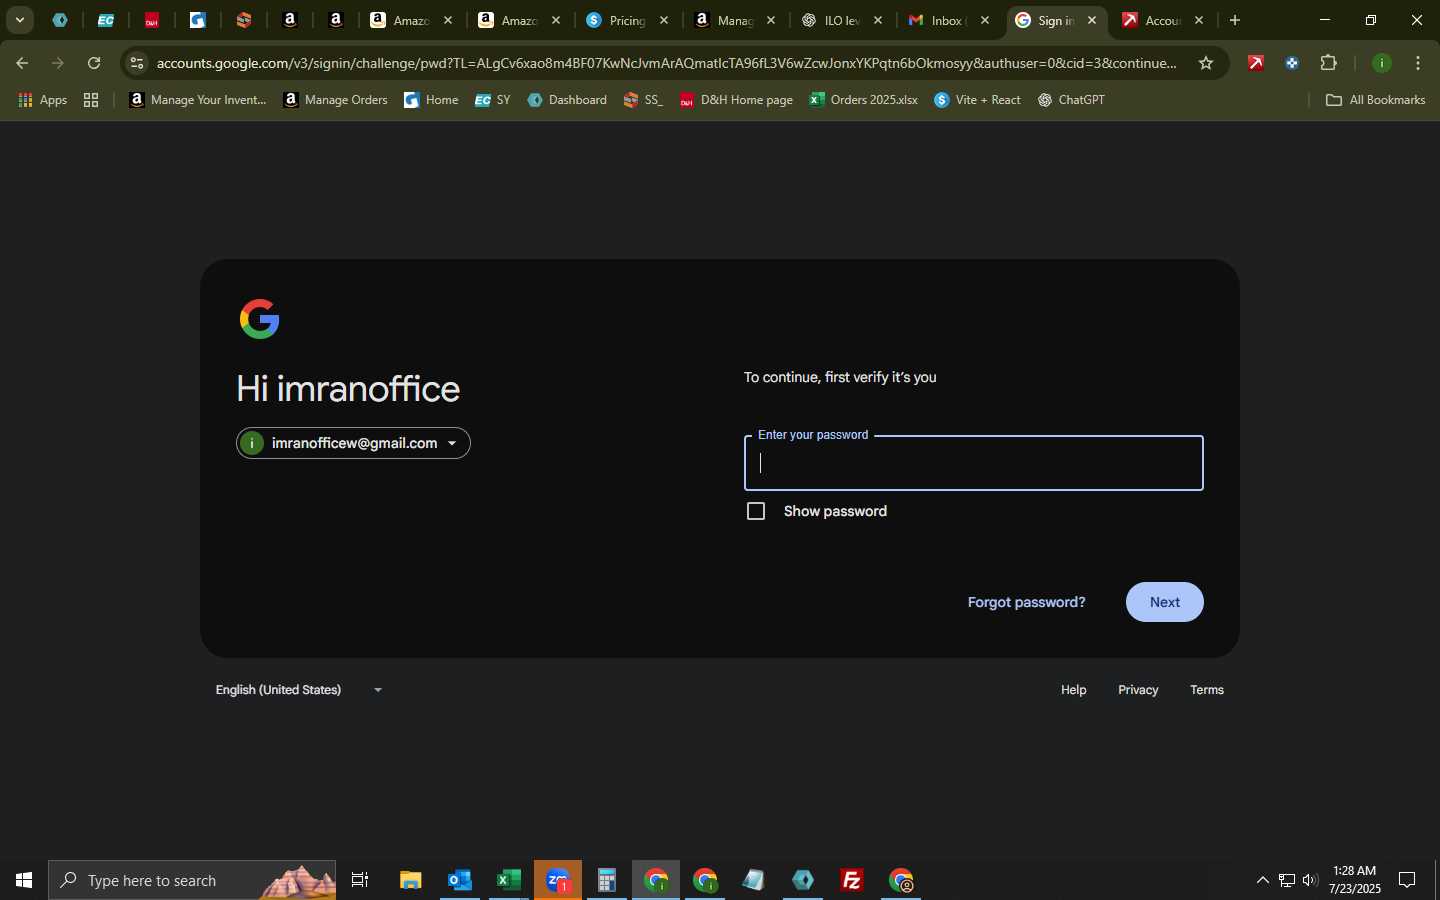Open the Chrome three-dot menu

pos(1418,63)
